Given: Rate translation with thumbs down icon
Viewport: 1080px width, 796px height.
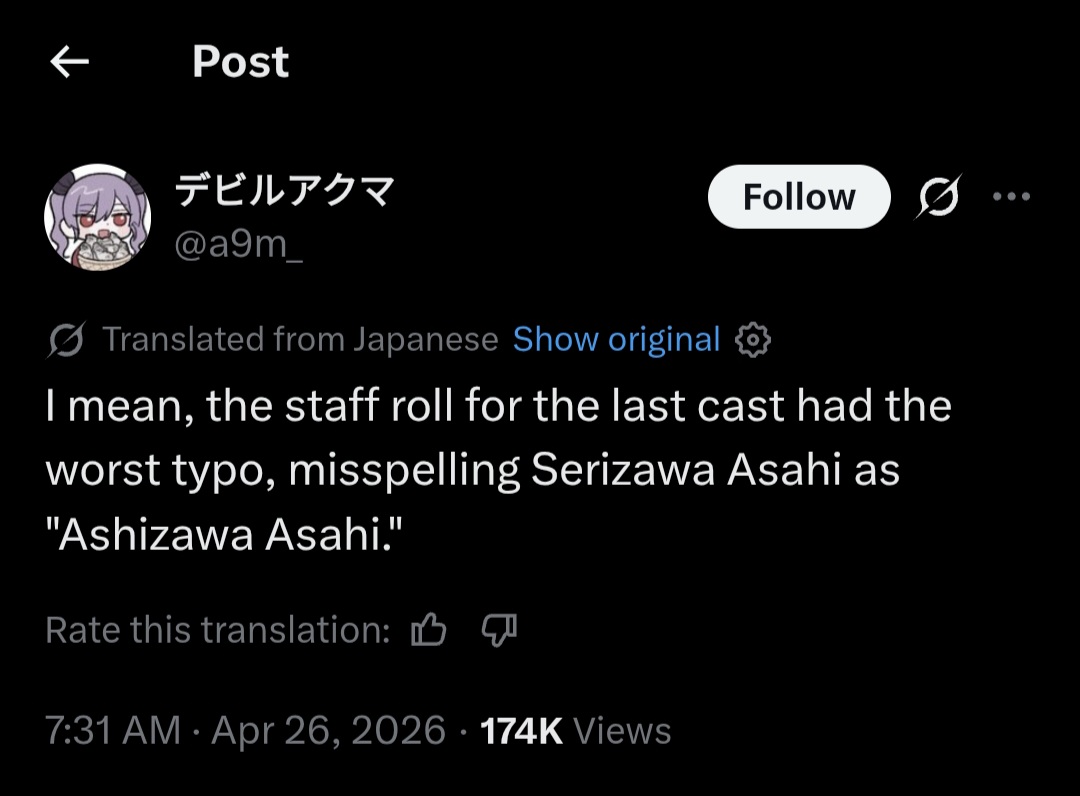Looking at the screenshot, I should tap(499, 630).
